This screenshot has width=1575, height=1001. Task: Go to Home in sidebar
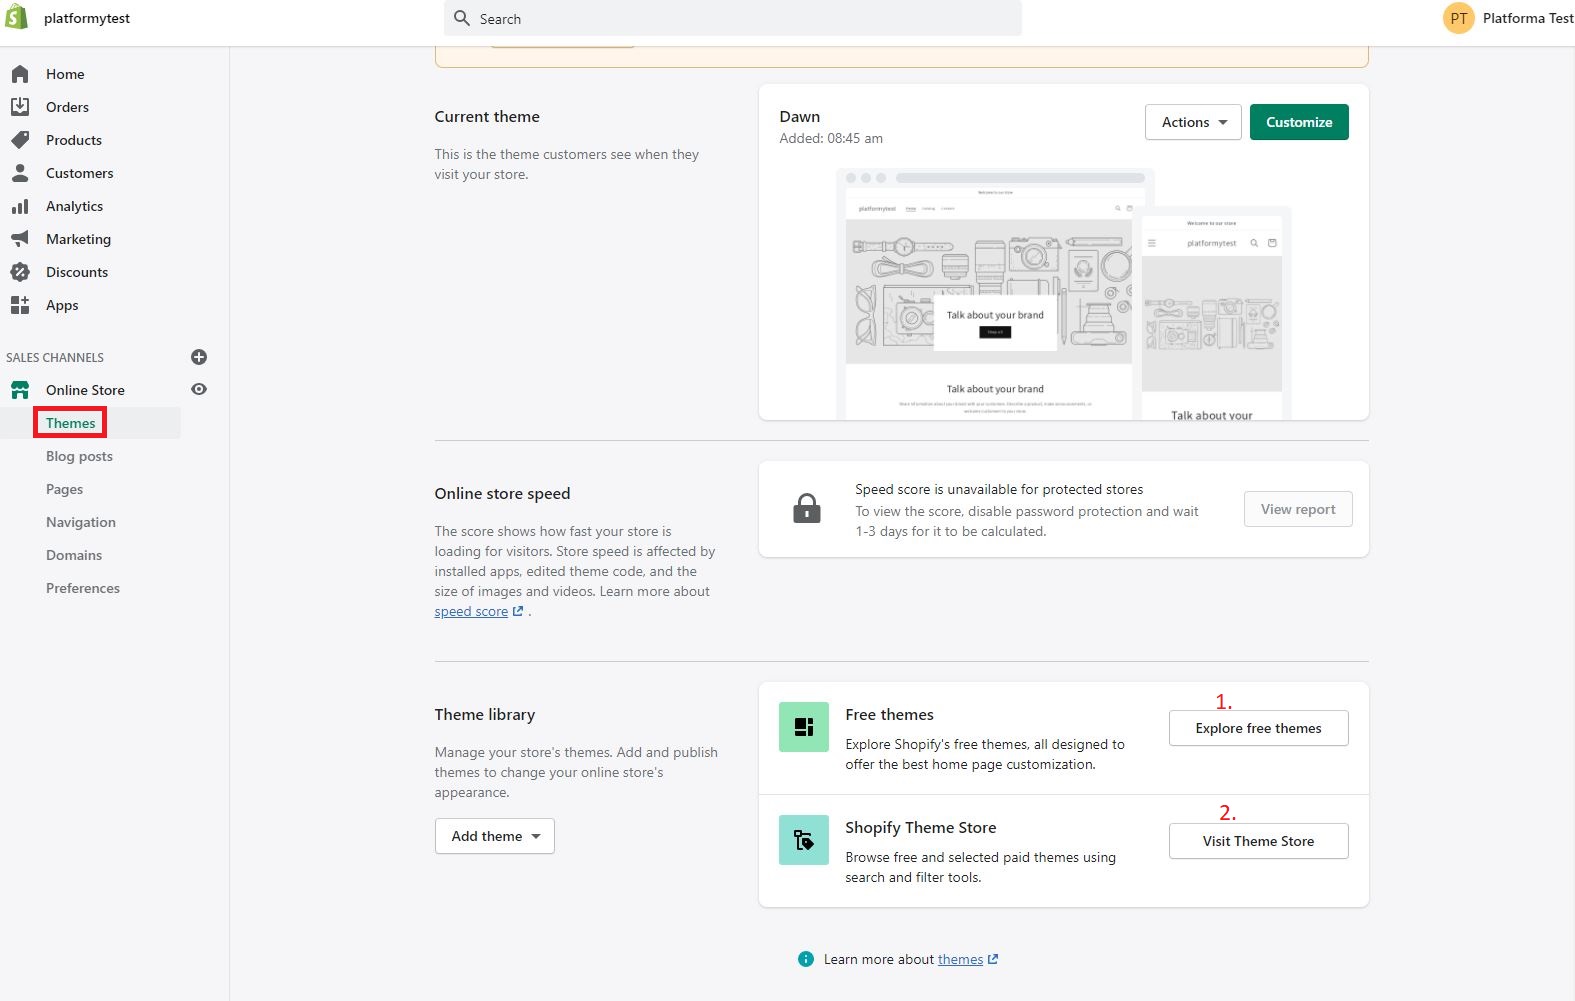pyautogui.click(x=65, y=74)
